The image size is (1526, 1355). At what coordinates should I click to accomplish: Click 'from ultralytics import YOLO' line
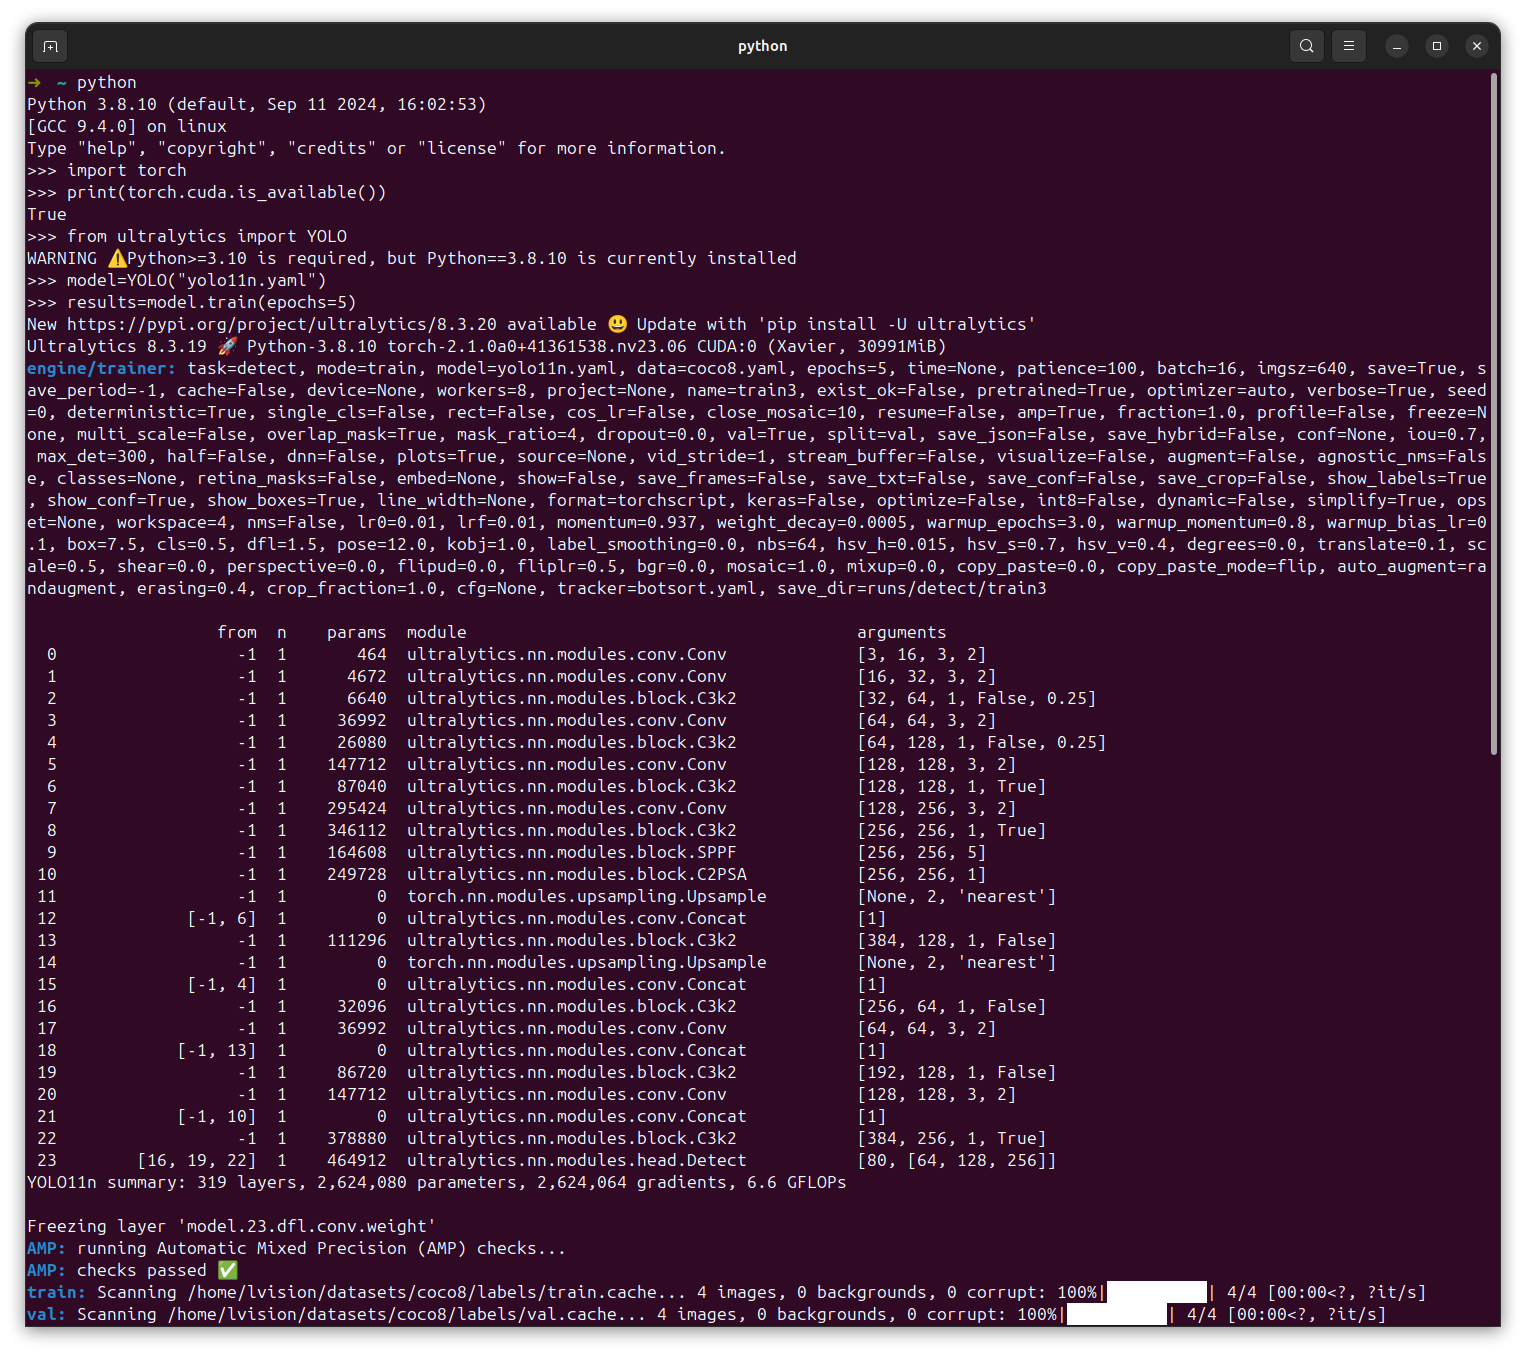187,236
